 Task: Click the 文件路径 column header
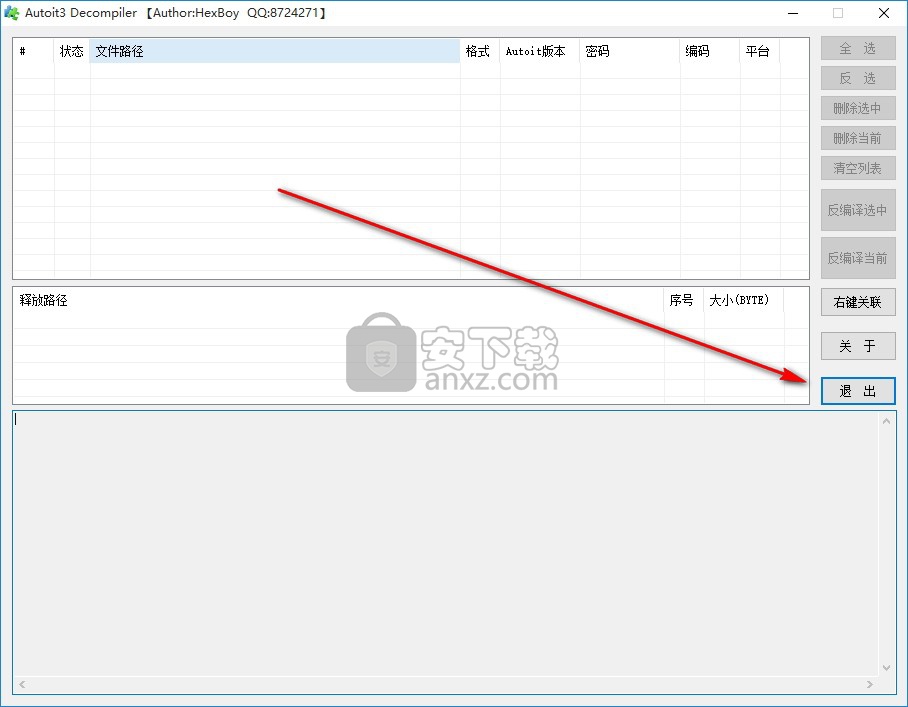(x=274, y=51)
